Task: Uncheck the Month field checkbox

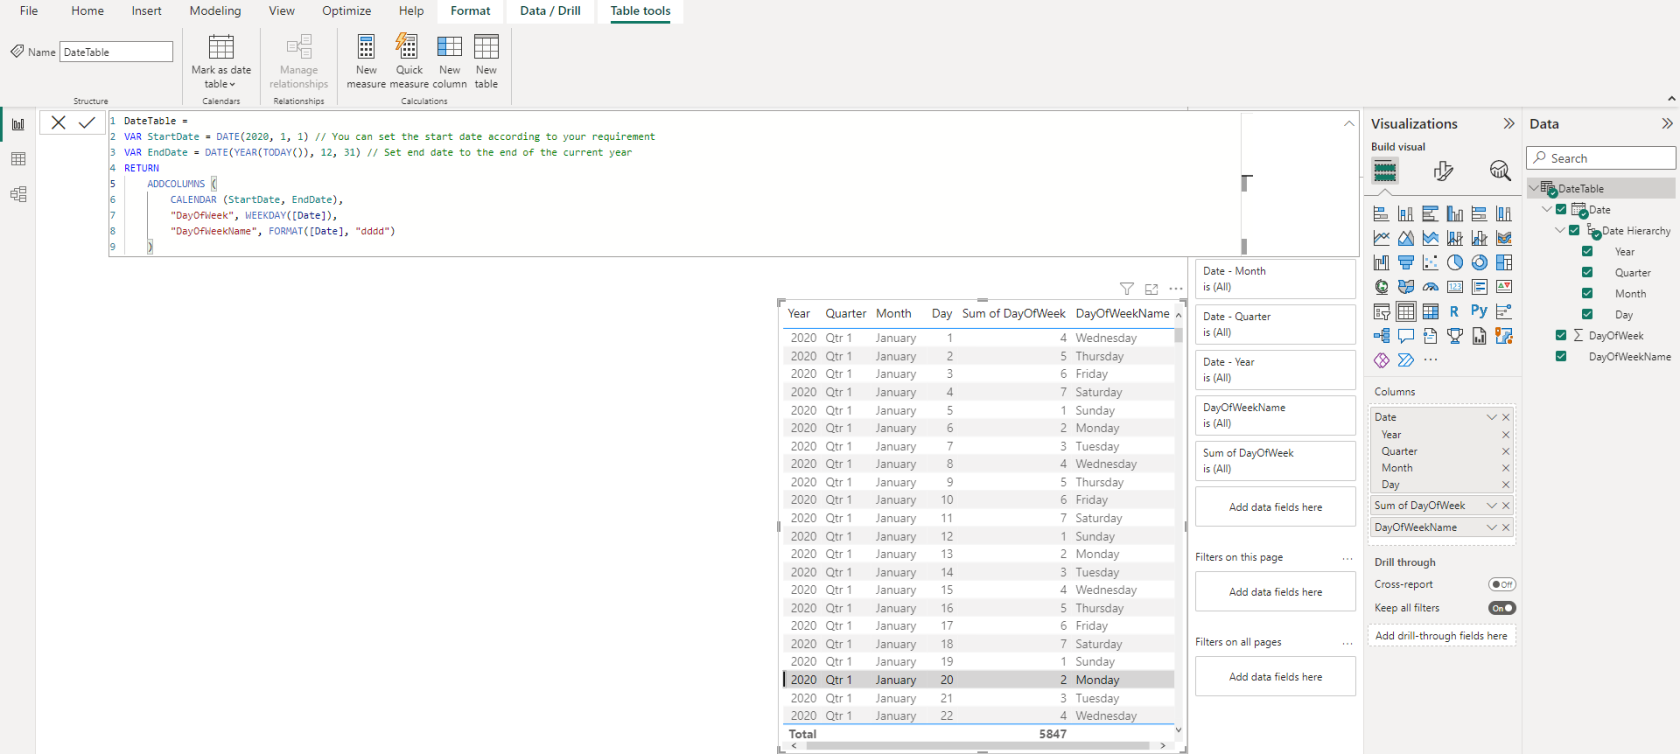Action: click(1587, 293)
